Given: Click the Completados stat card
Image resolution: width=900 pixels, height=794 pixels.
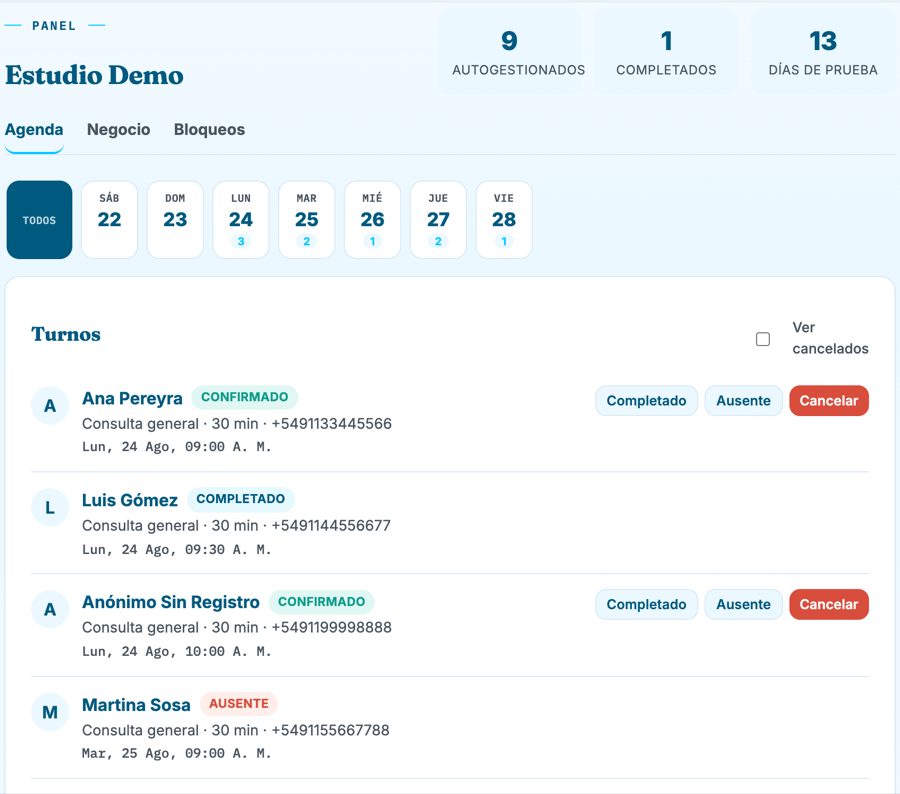Looking at the screenshot, I should point(666,52).
